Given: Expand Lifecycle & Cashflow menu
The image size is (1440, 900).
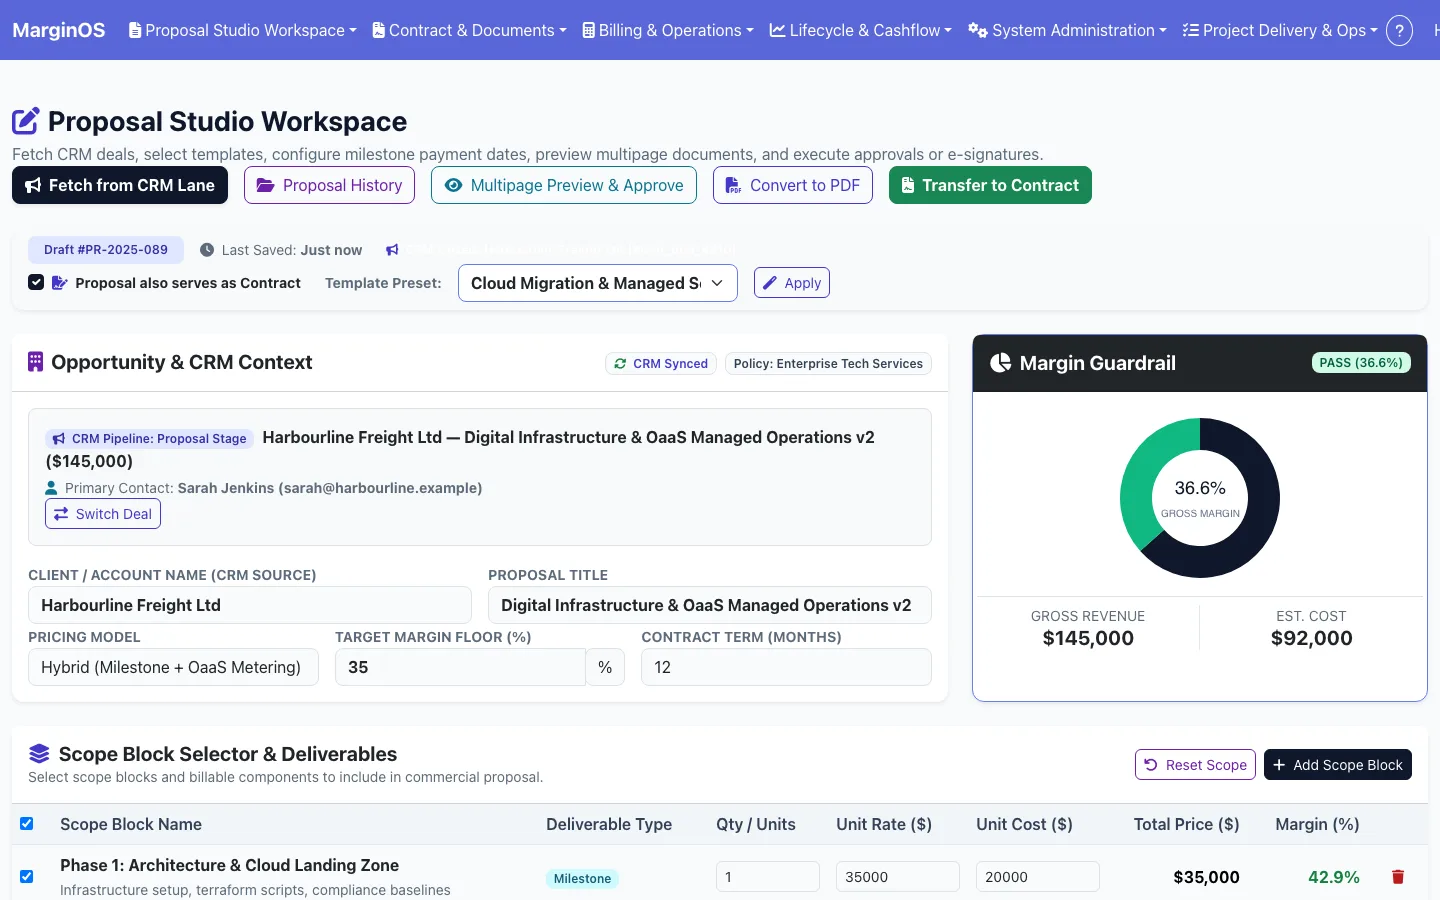Looking at the screenshot, I should (x=861, y=30).
